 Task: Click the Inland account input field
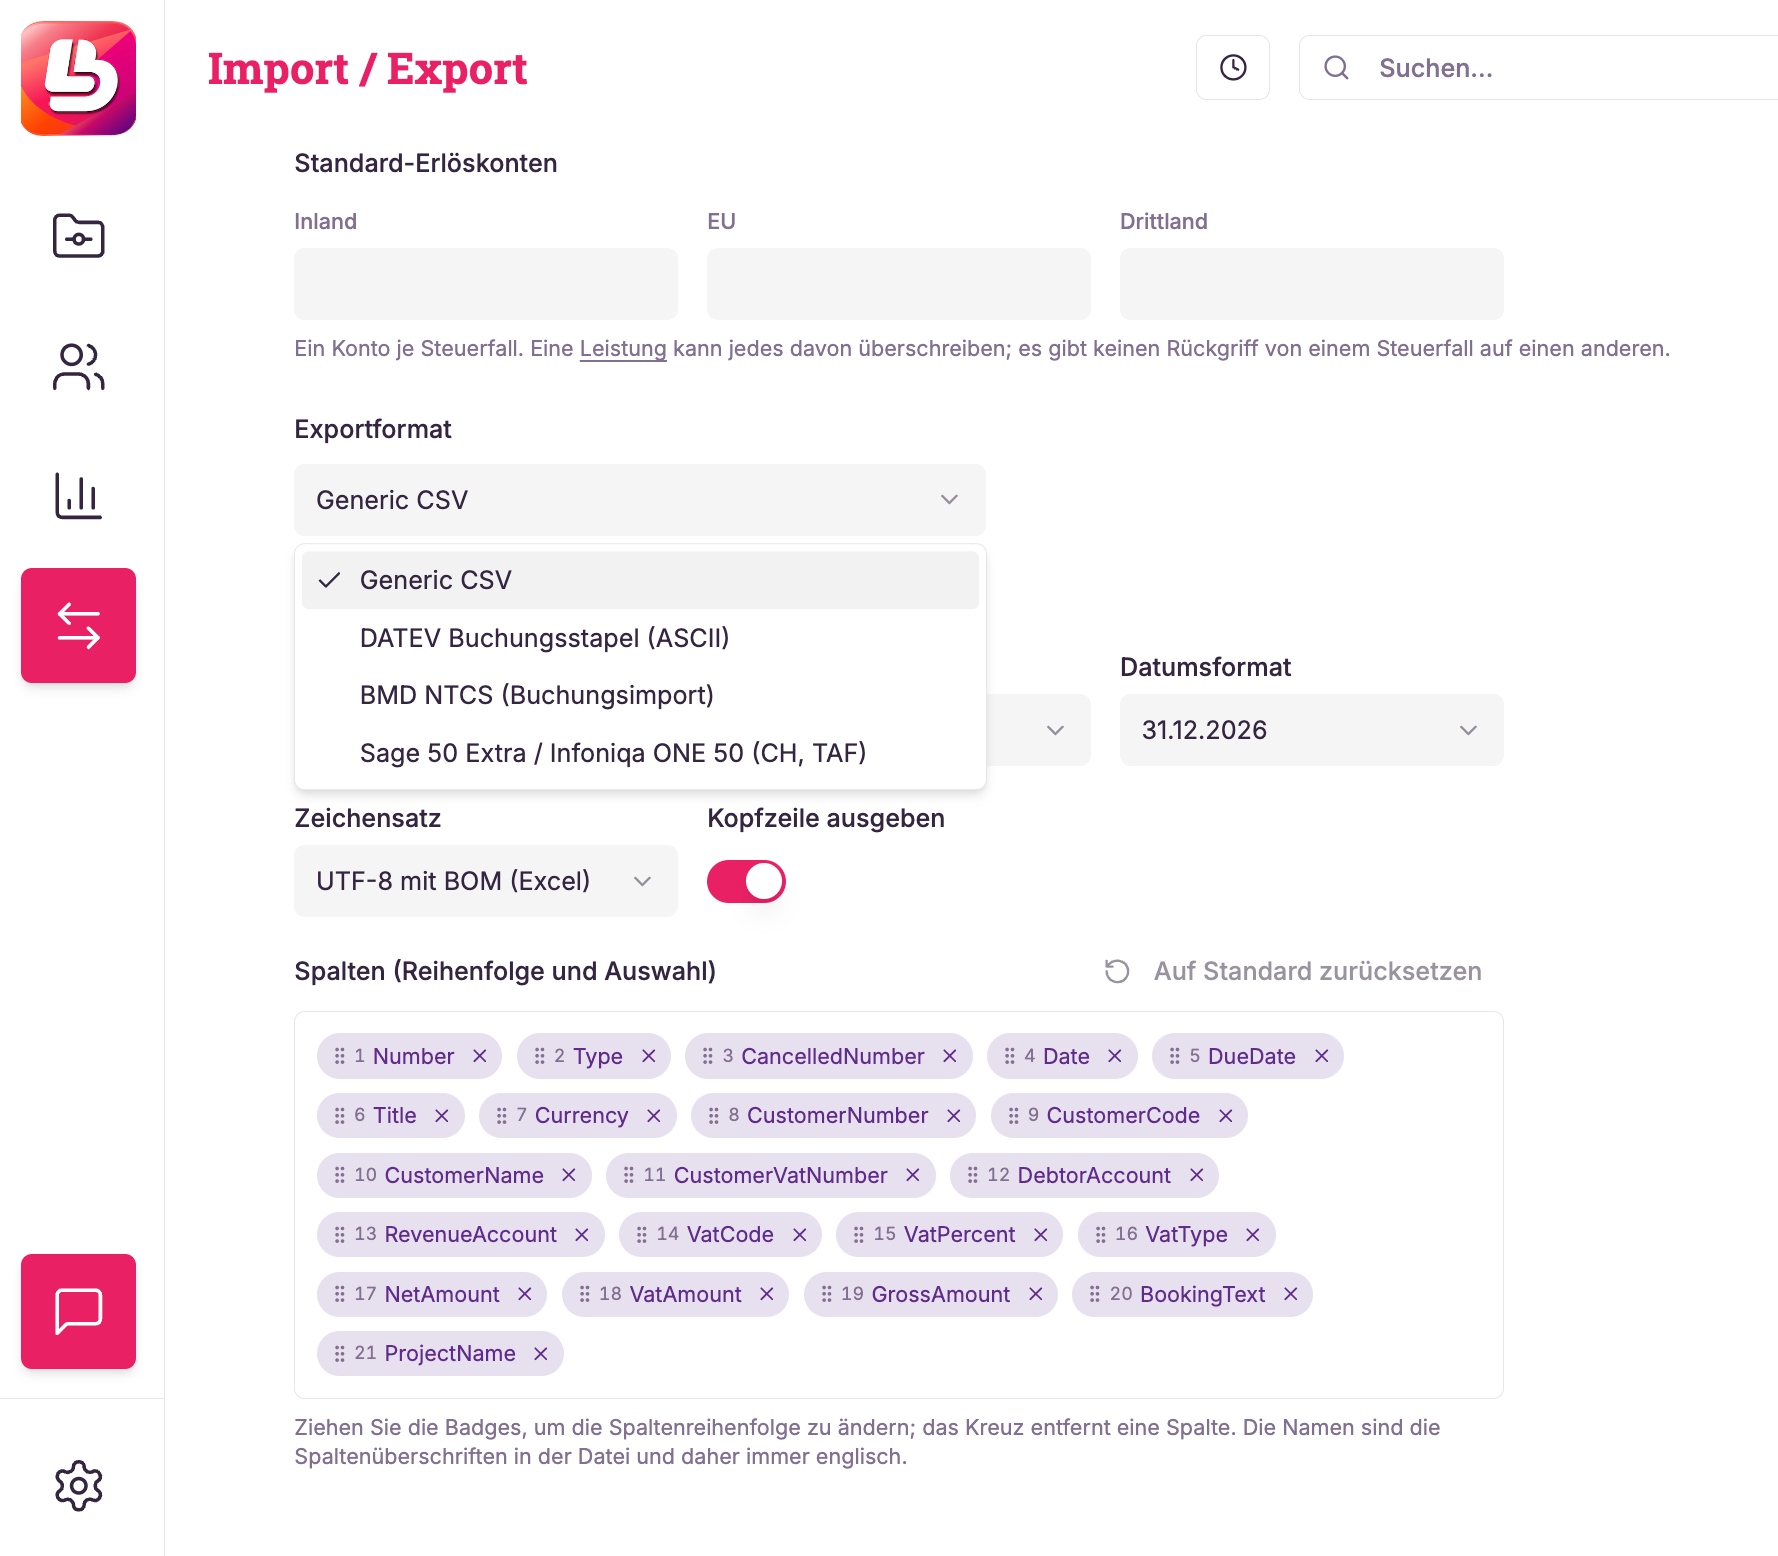[x=486, y=284]
